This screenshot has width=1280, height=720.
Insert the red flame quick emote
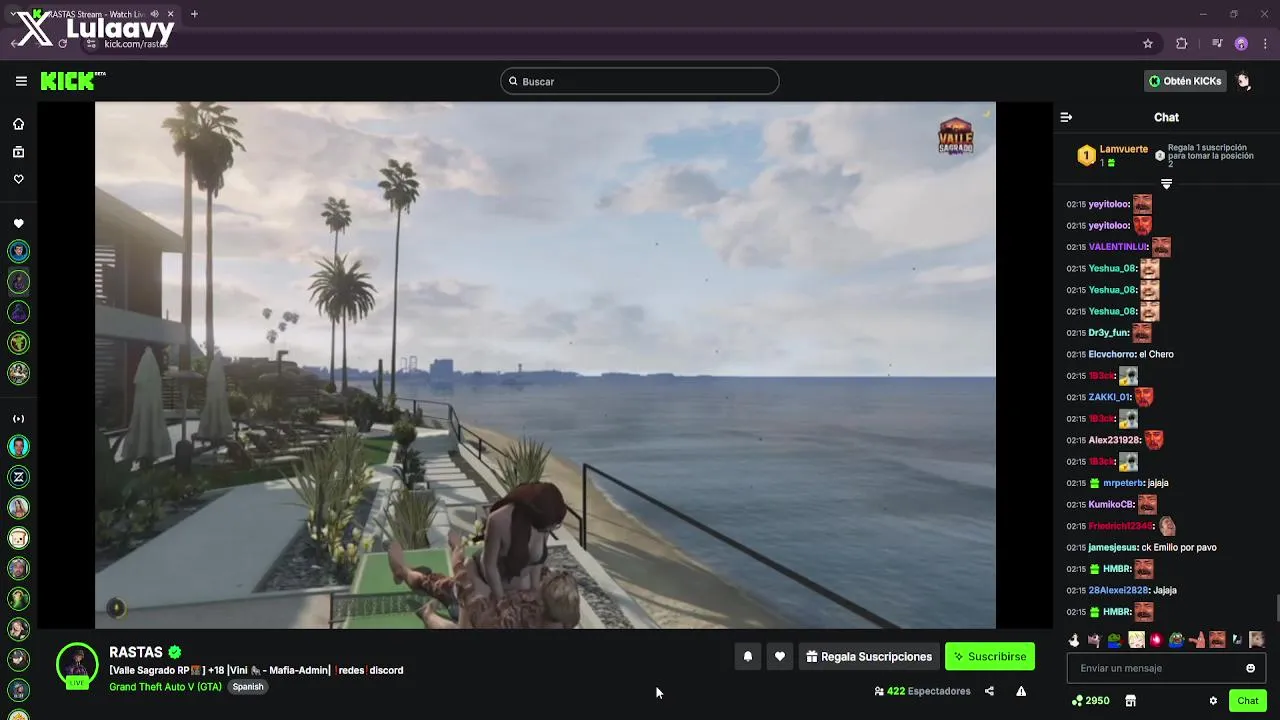(1156, 640)
